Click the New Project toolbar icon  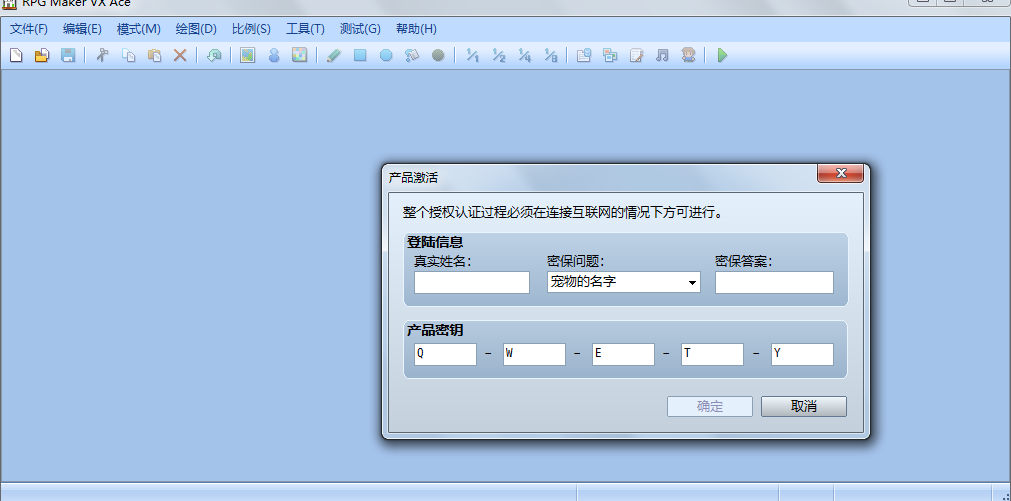point(16,55)
